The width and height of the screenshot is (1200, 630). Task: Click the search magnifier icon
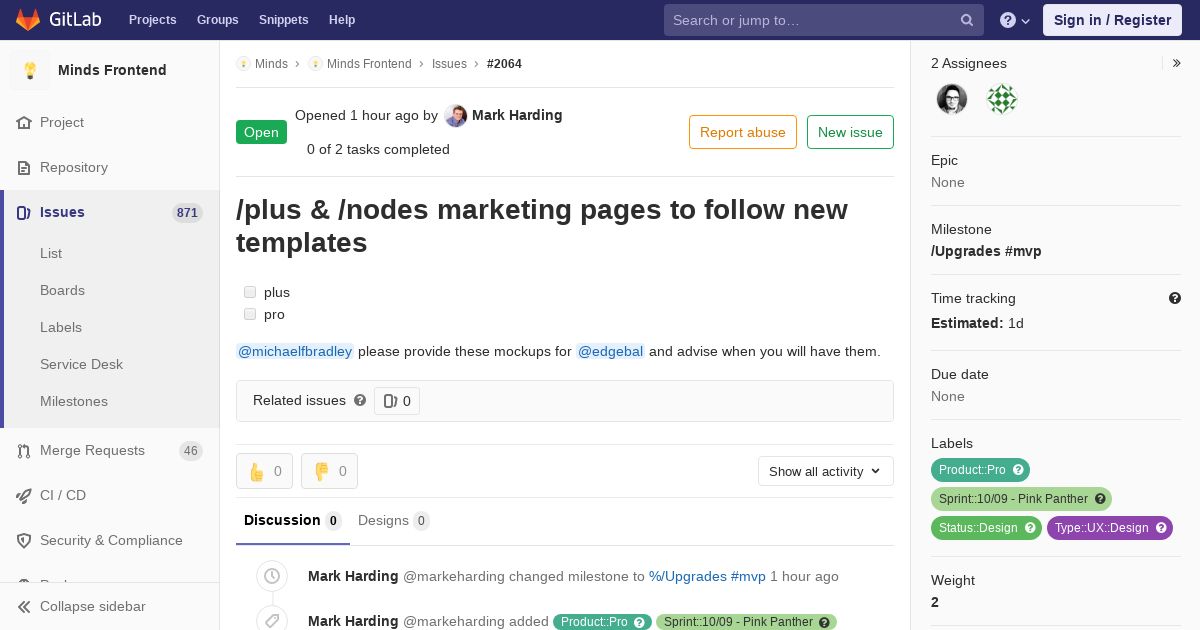(x=967, y=20)
